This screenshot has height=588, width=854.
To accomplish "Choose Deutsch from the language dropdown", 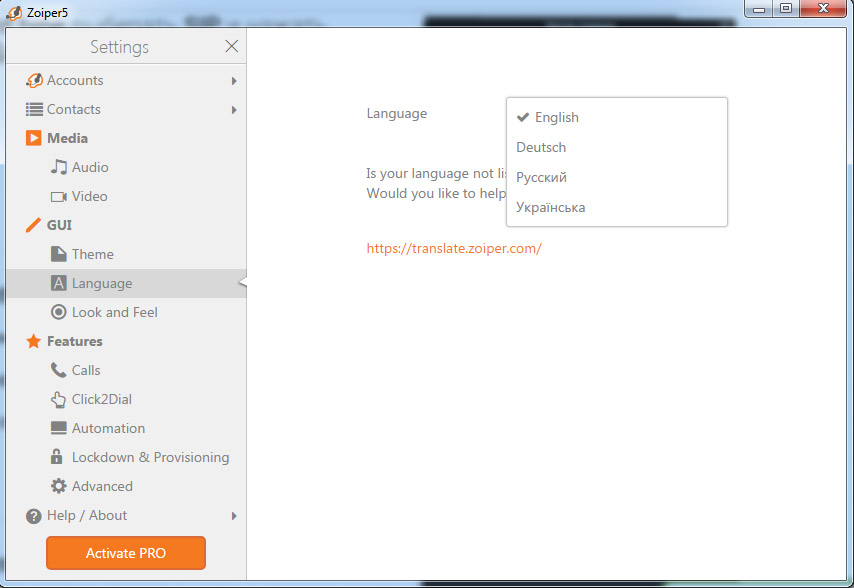I will (617, 148).
